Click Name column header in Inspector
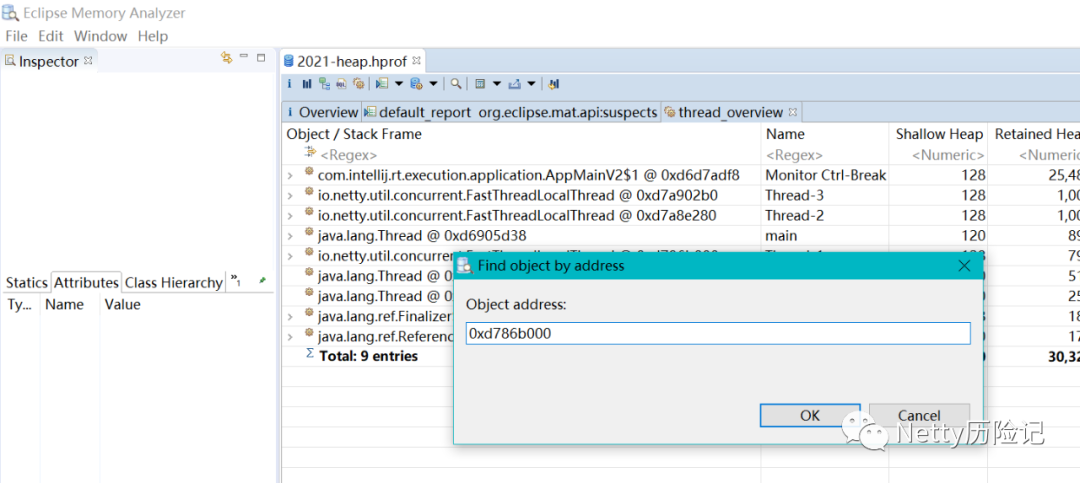This screenshot has width=1080, height=483. pyautogui.click(x=64, y=305)
